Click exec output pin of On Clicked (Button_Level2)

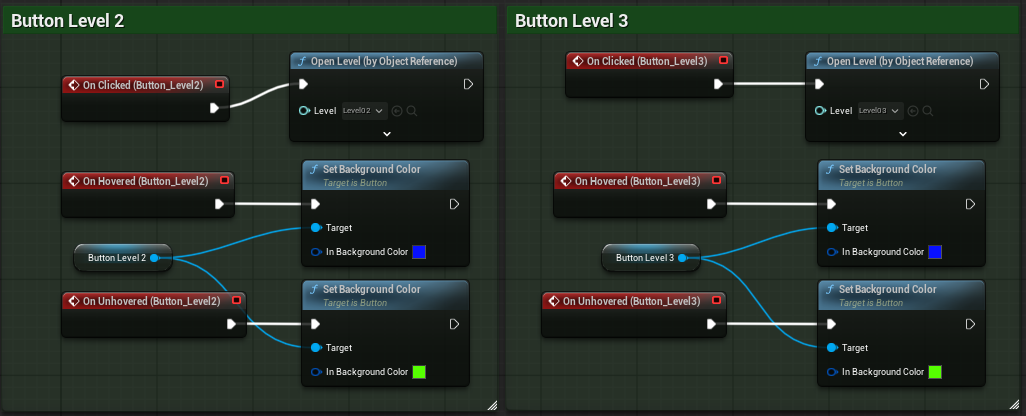click(x=215, y=108)
